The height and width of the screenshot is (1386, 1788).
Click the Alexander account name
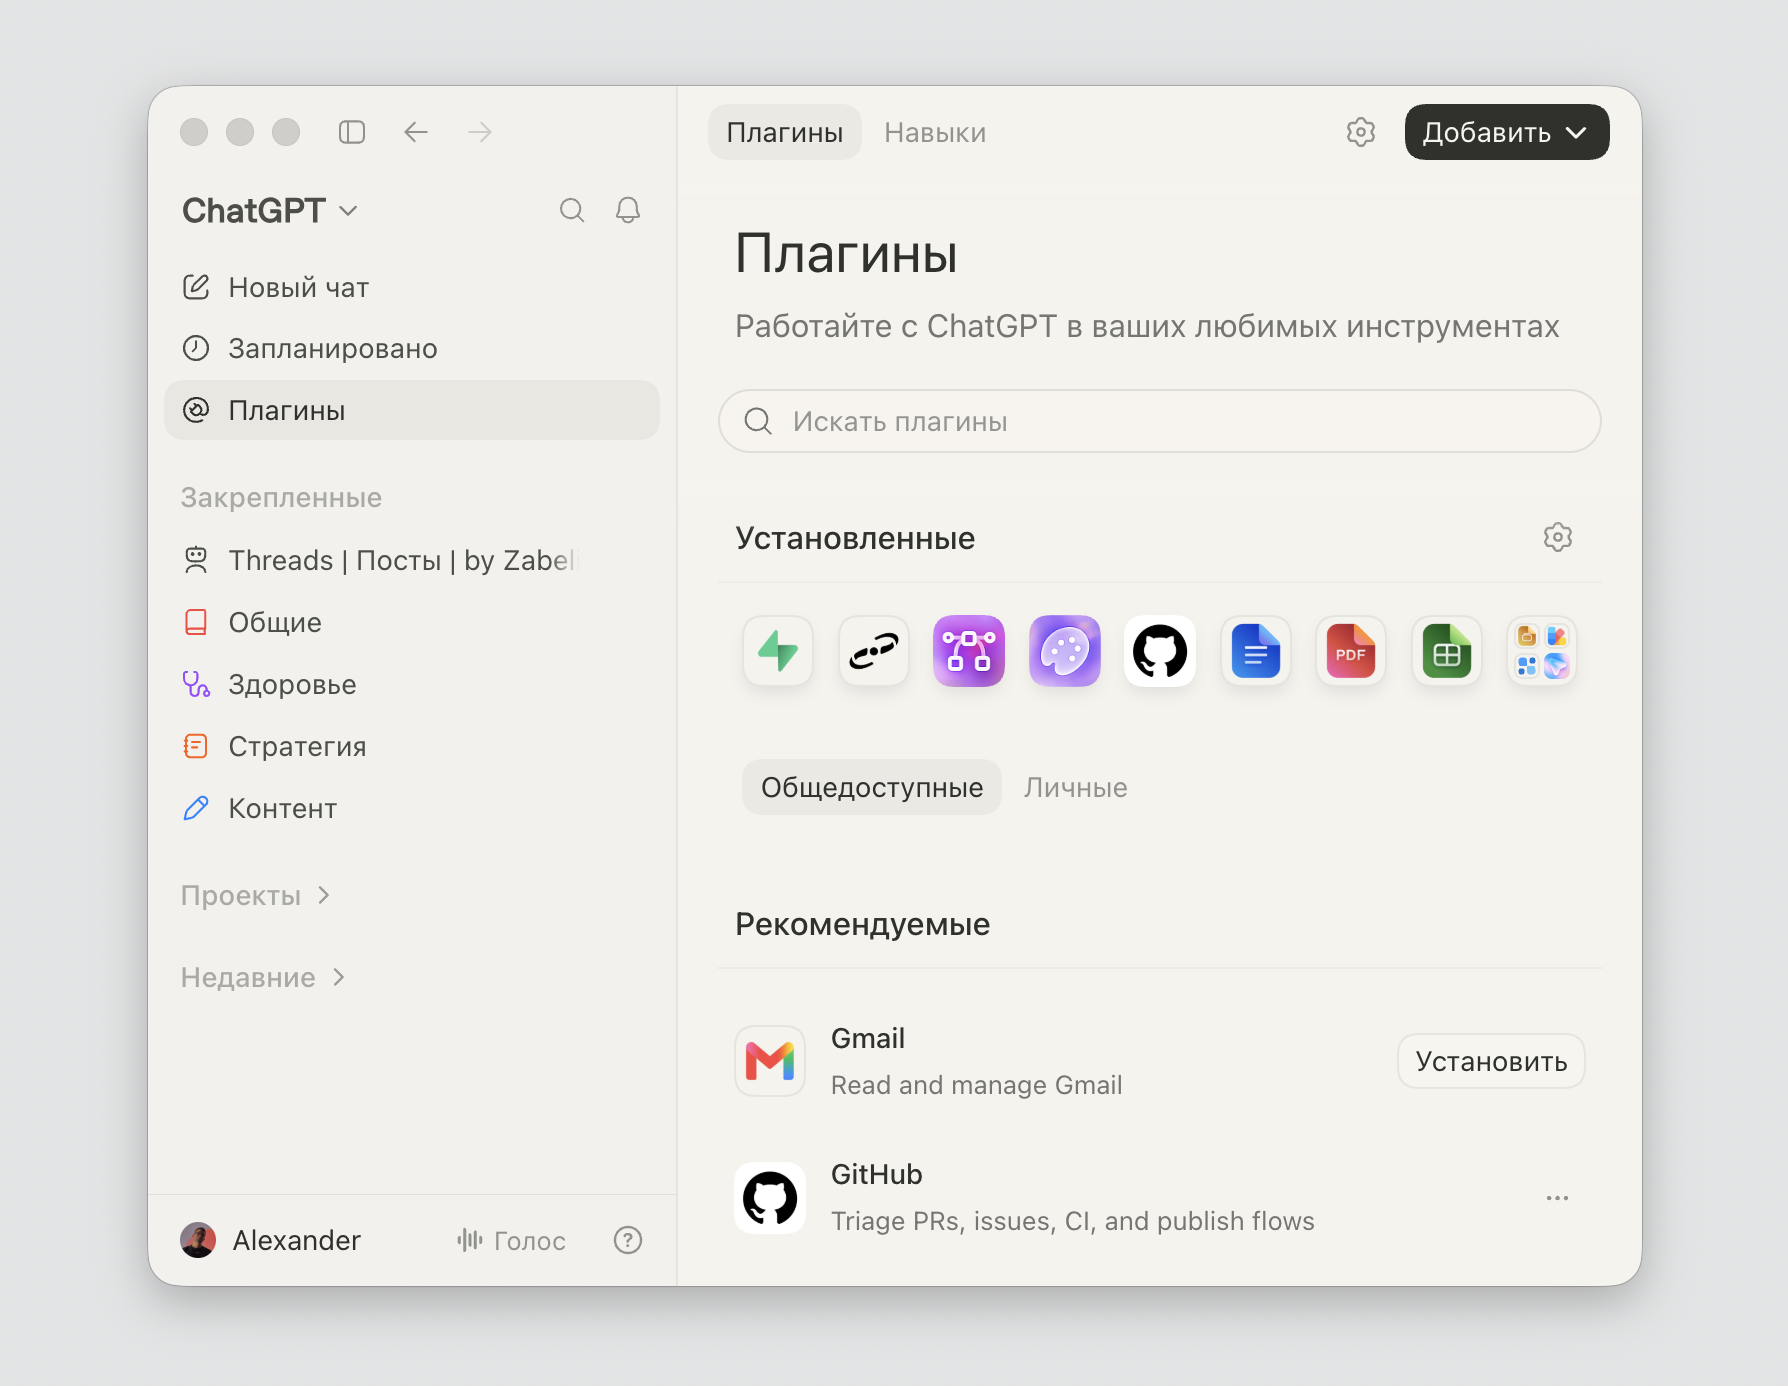point(296,1240)
